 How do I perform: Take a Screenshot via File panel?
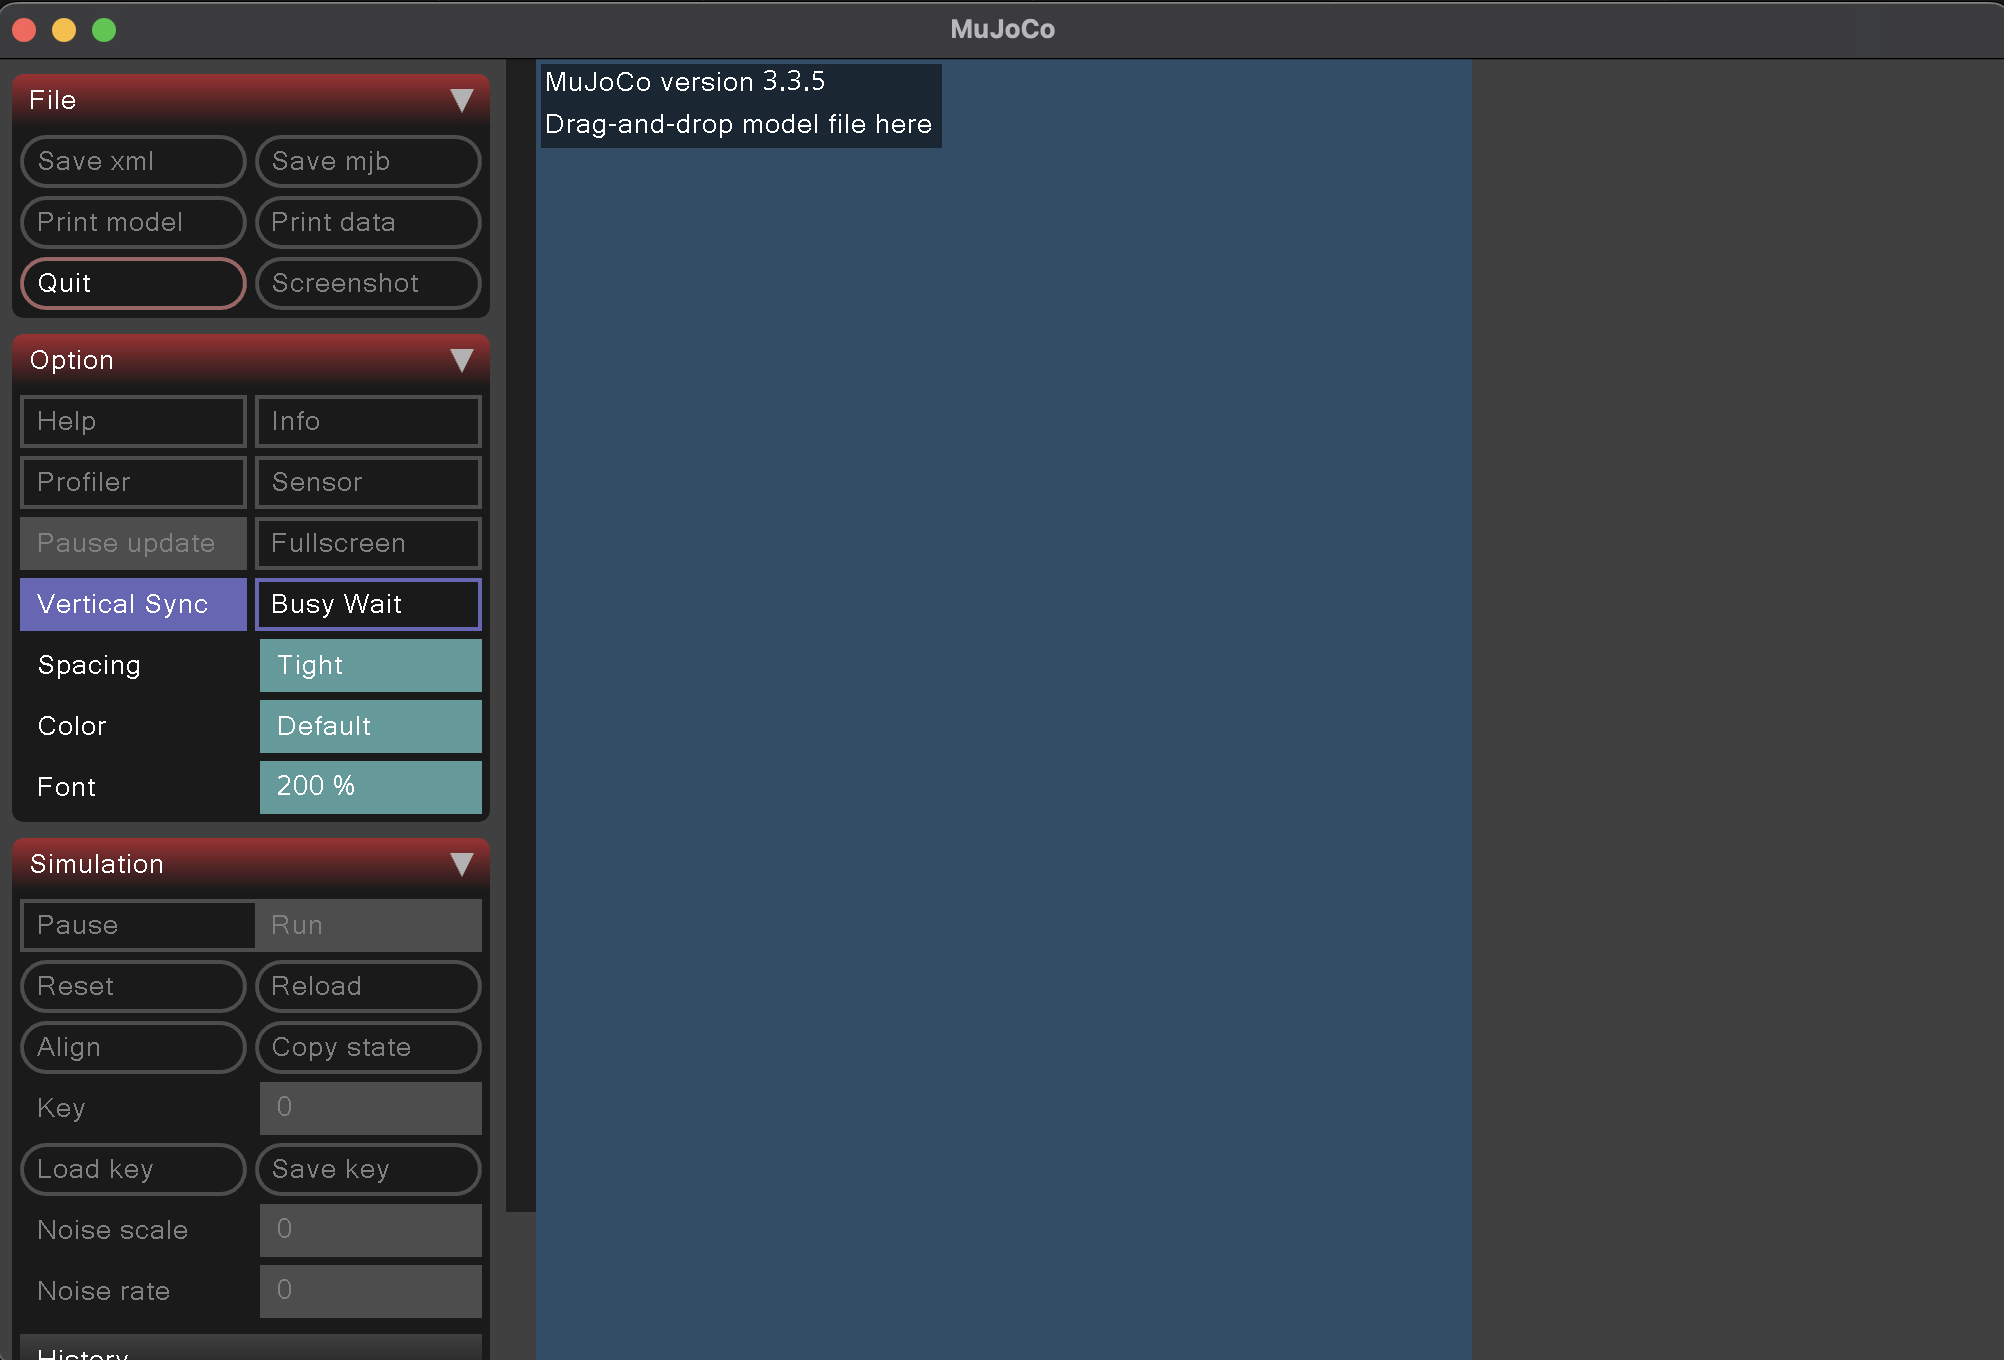[368, 283]
